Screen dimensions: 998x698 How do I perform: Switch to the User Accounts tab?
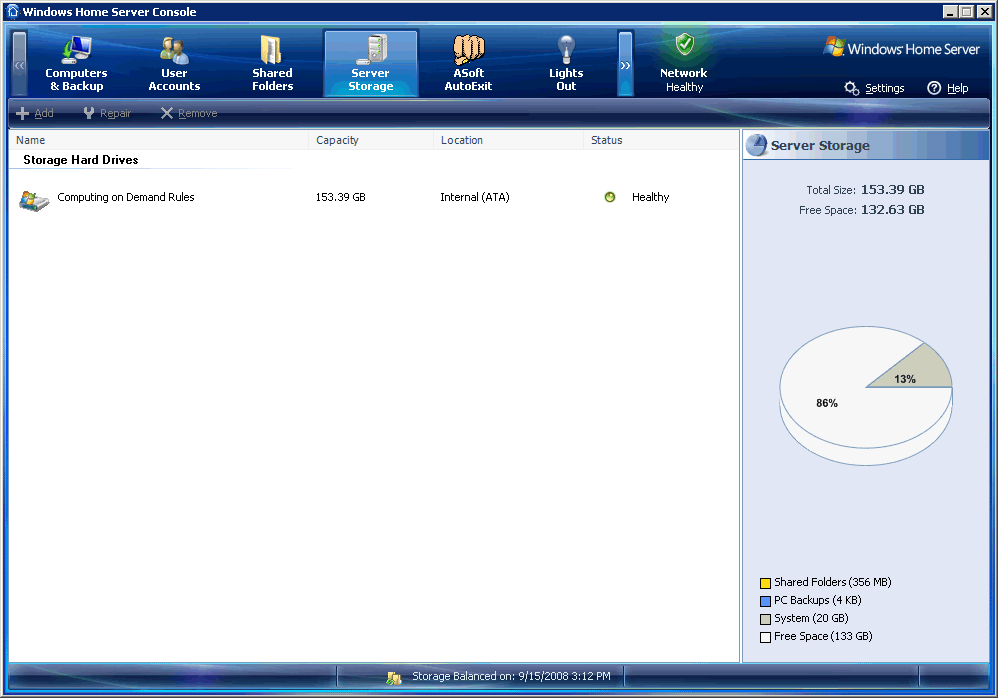click(174, 64)
